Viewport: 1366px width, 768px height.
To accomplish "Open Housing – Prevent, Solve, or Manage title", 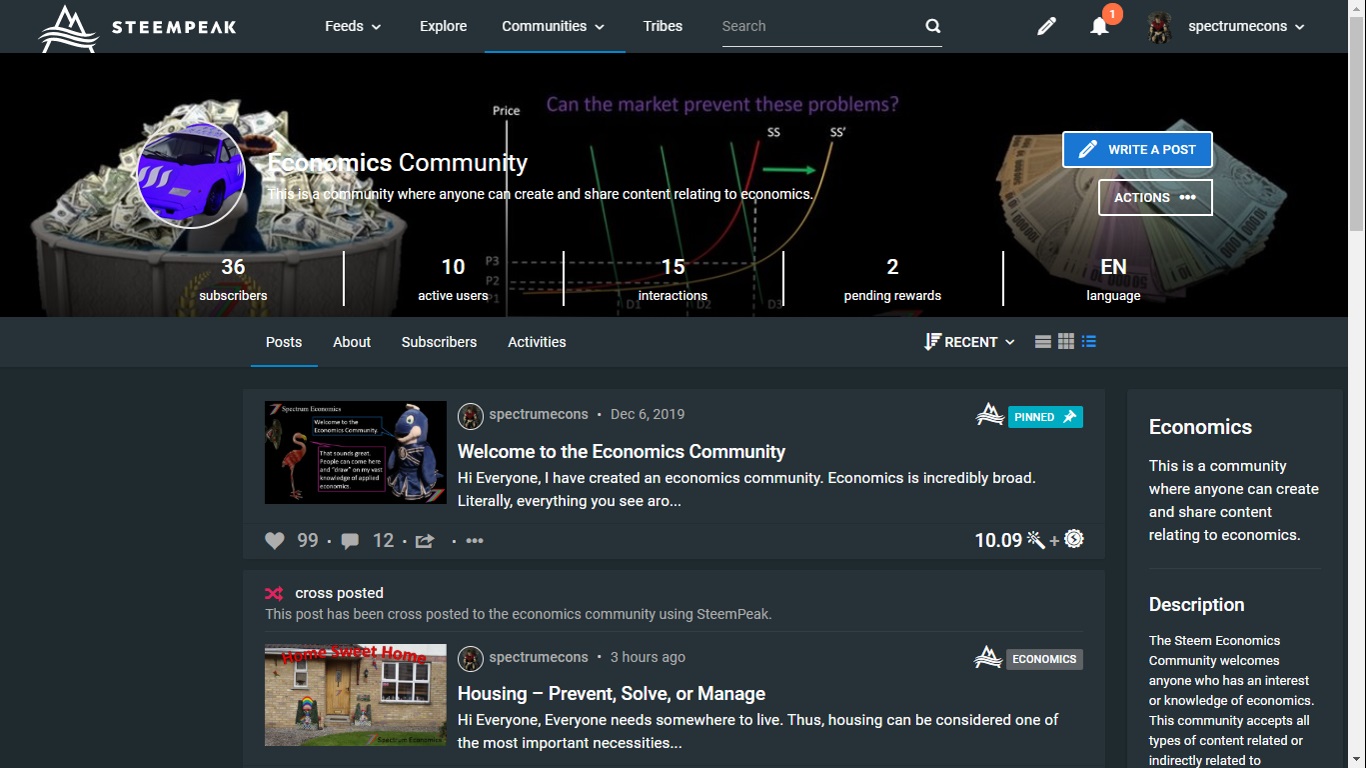I will click(x=611, y=694).
